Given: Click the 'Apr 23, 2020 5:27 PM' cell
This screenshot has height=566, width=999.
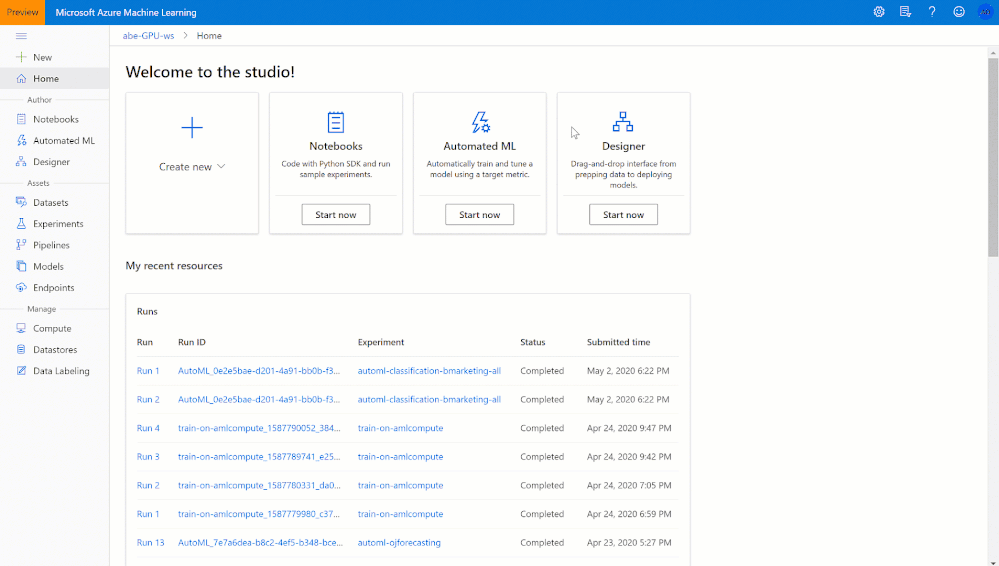Looking at the screenshot, I should click(629, 542).
